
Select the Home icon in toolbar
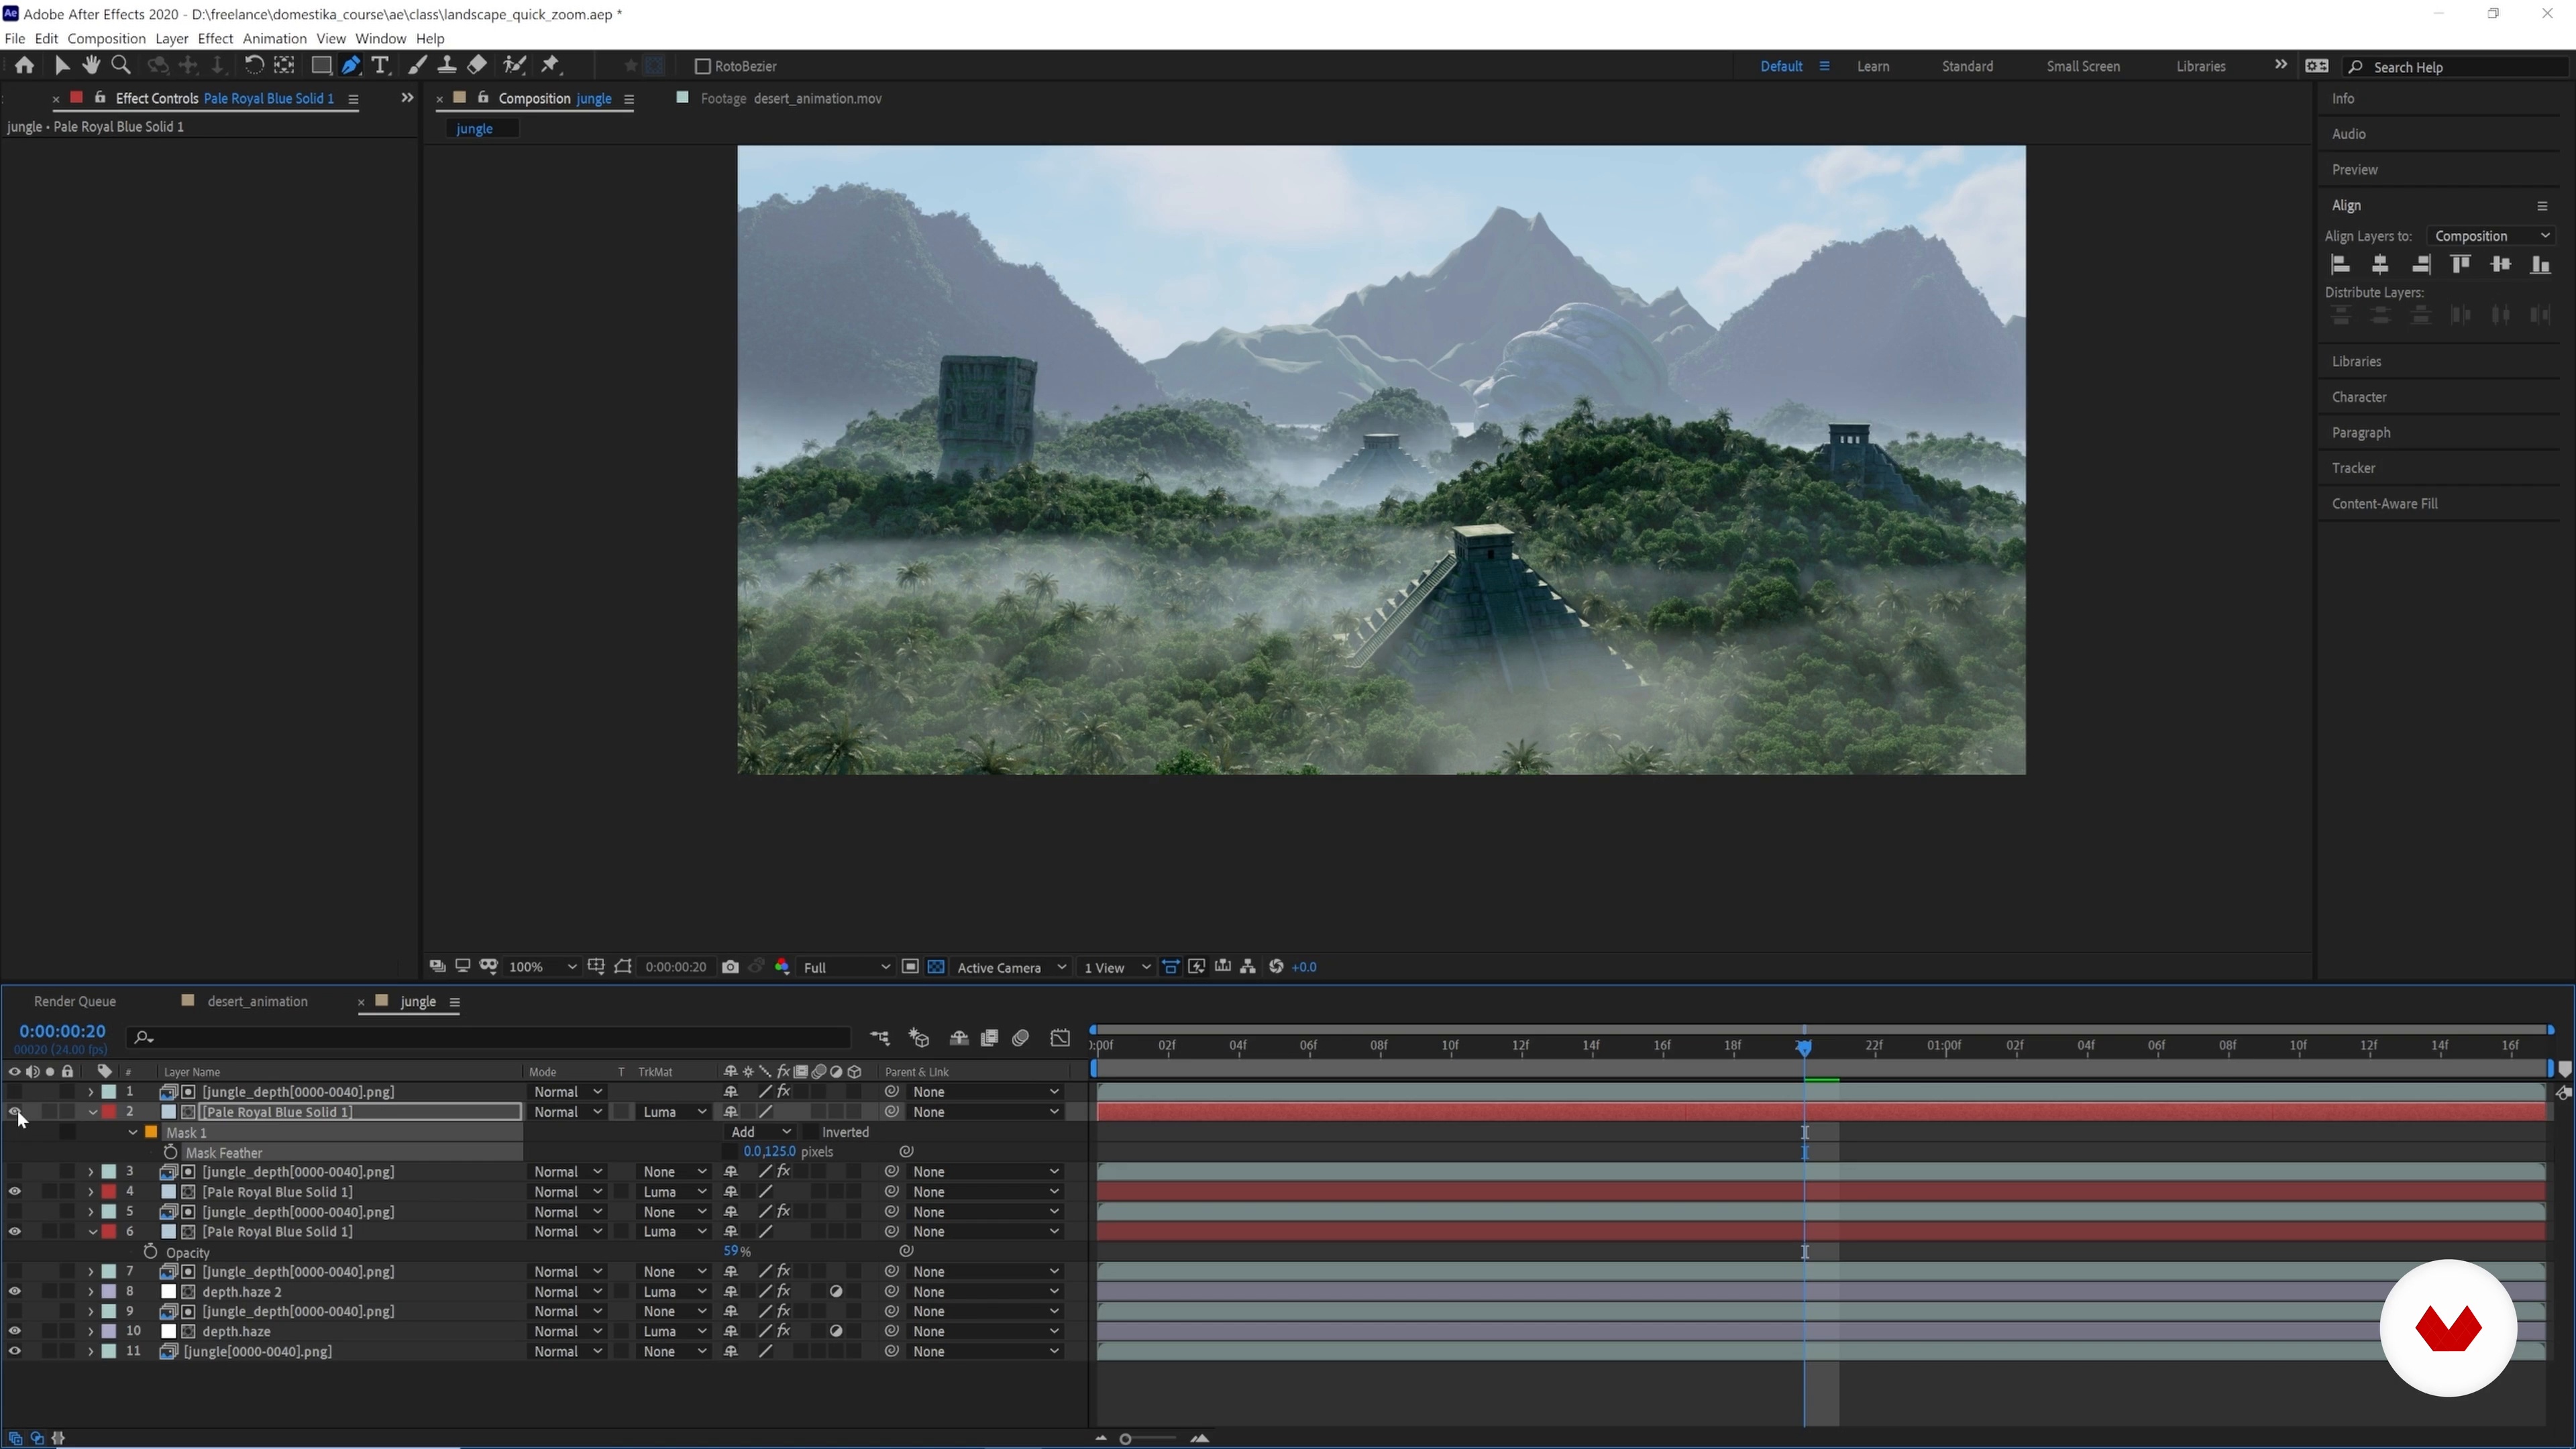pyautogui.click(x=24, y=66)
